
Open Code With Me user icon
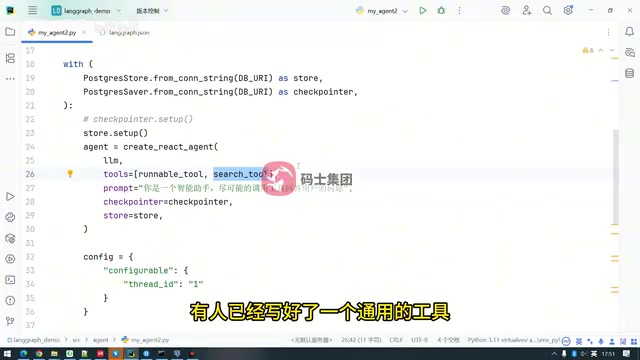coord(527,11)
